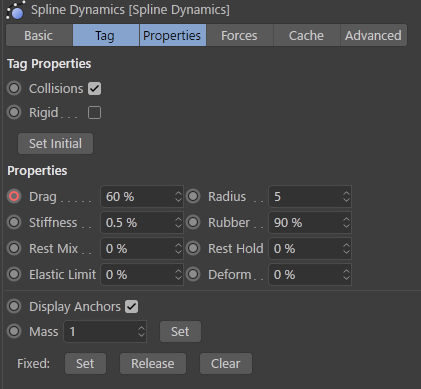Image resolution: width=421 pixels, height=389 pixels.
Task: Click the Stiffness value input field
Action: 142,223
